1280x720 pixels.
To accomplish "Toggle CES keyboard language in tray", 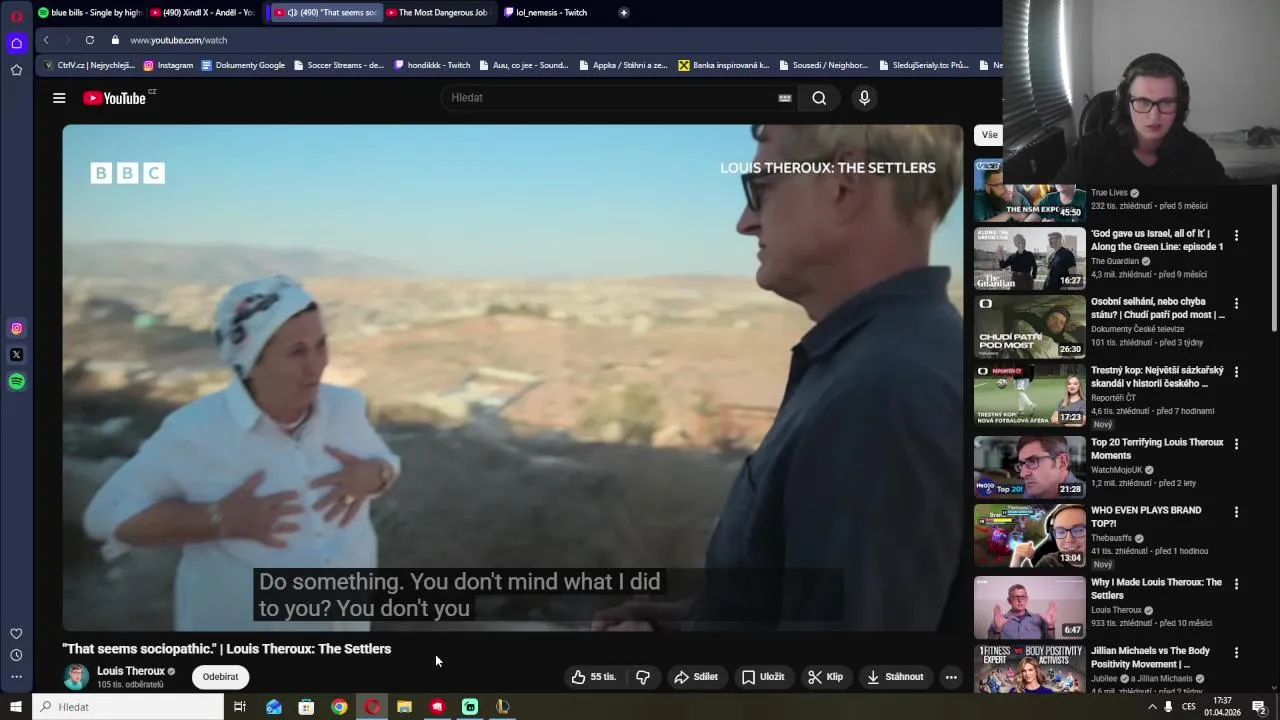I will [x=1189, y=707].
